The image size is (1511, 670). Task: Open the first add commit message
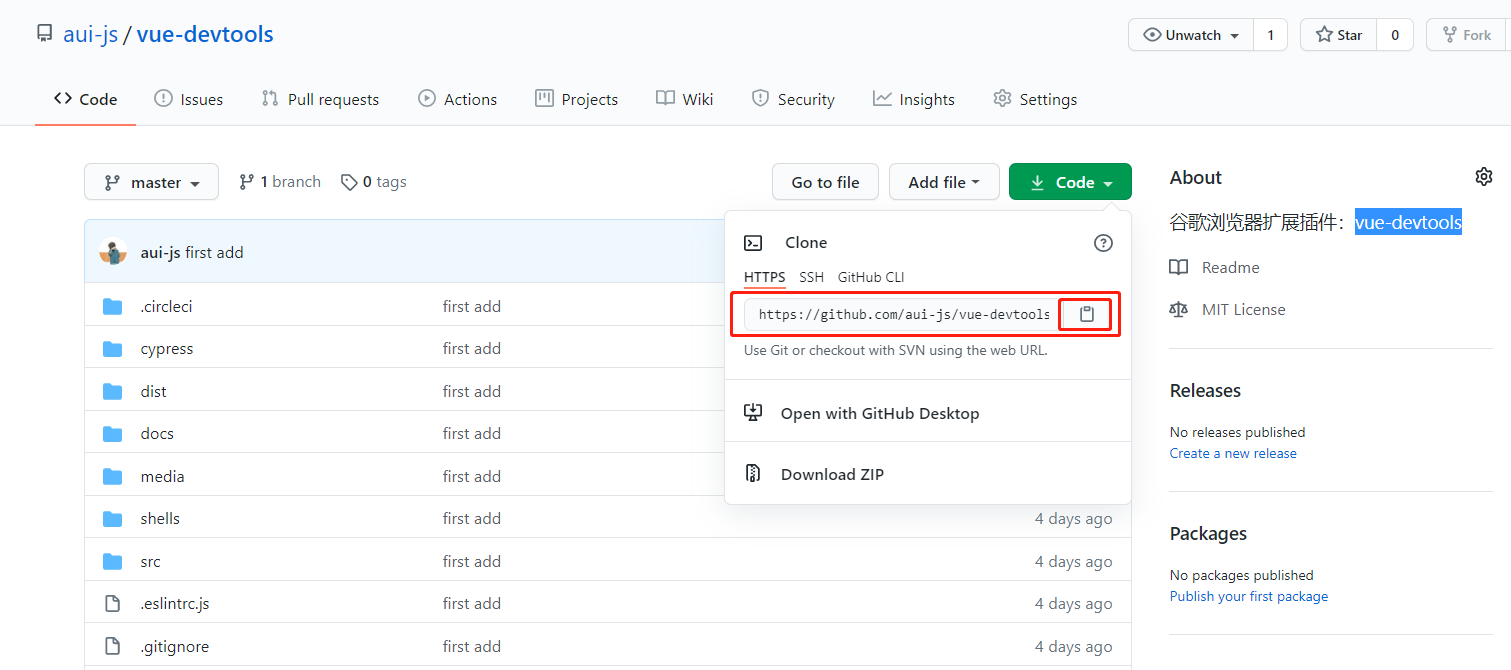tap(214, 252)
